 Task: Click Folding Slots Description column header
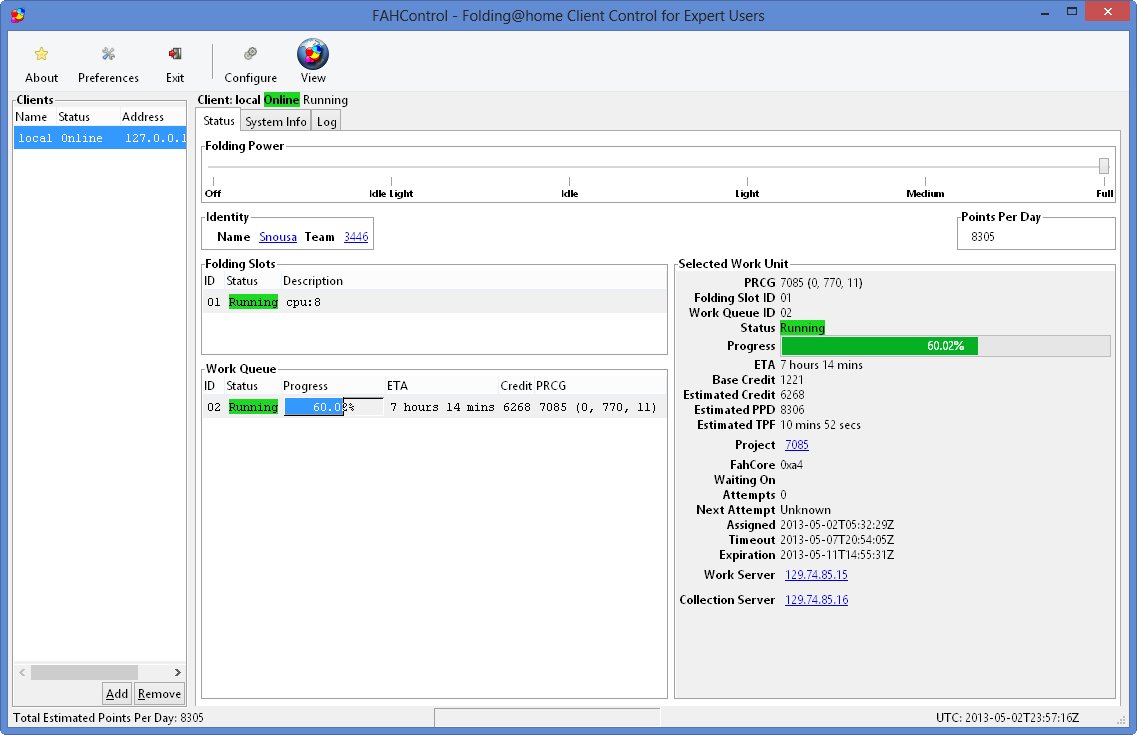point(313,281)
